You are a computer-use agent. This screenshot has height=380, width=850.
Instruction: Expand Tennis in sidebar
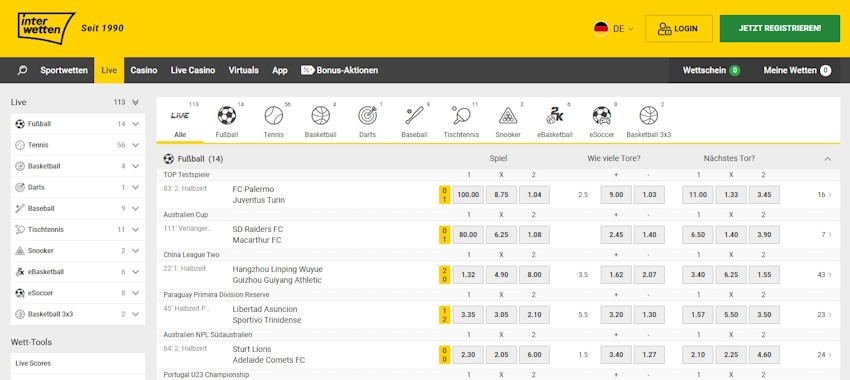coord(136,145)
